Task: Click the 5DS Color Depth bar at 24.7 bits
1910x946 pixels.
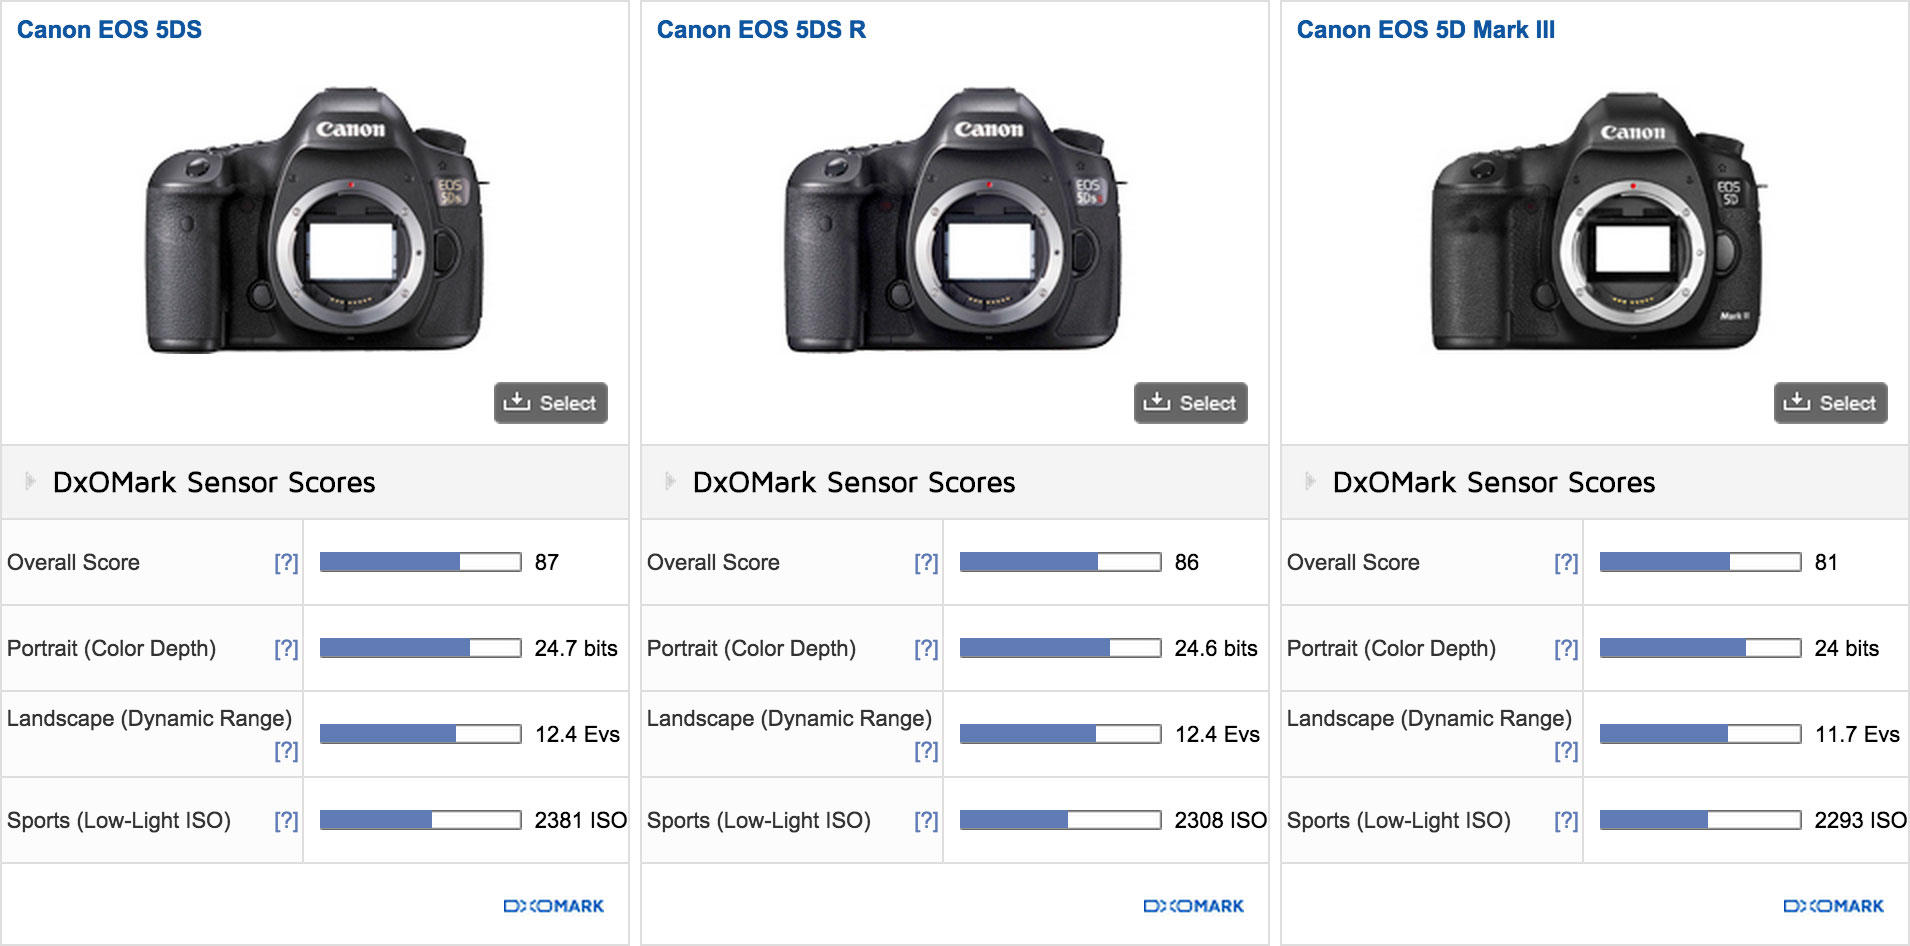Action: click(421, 648)
